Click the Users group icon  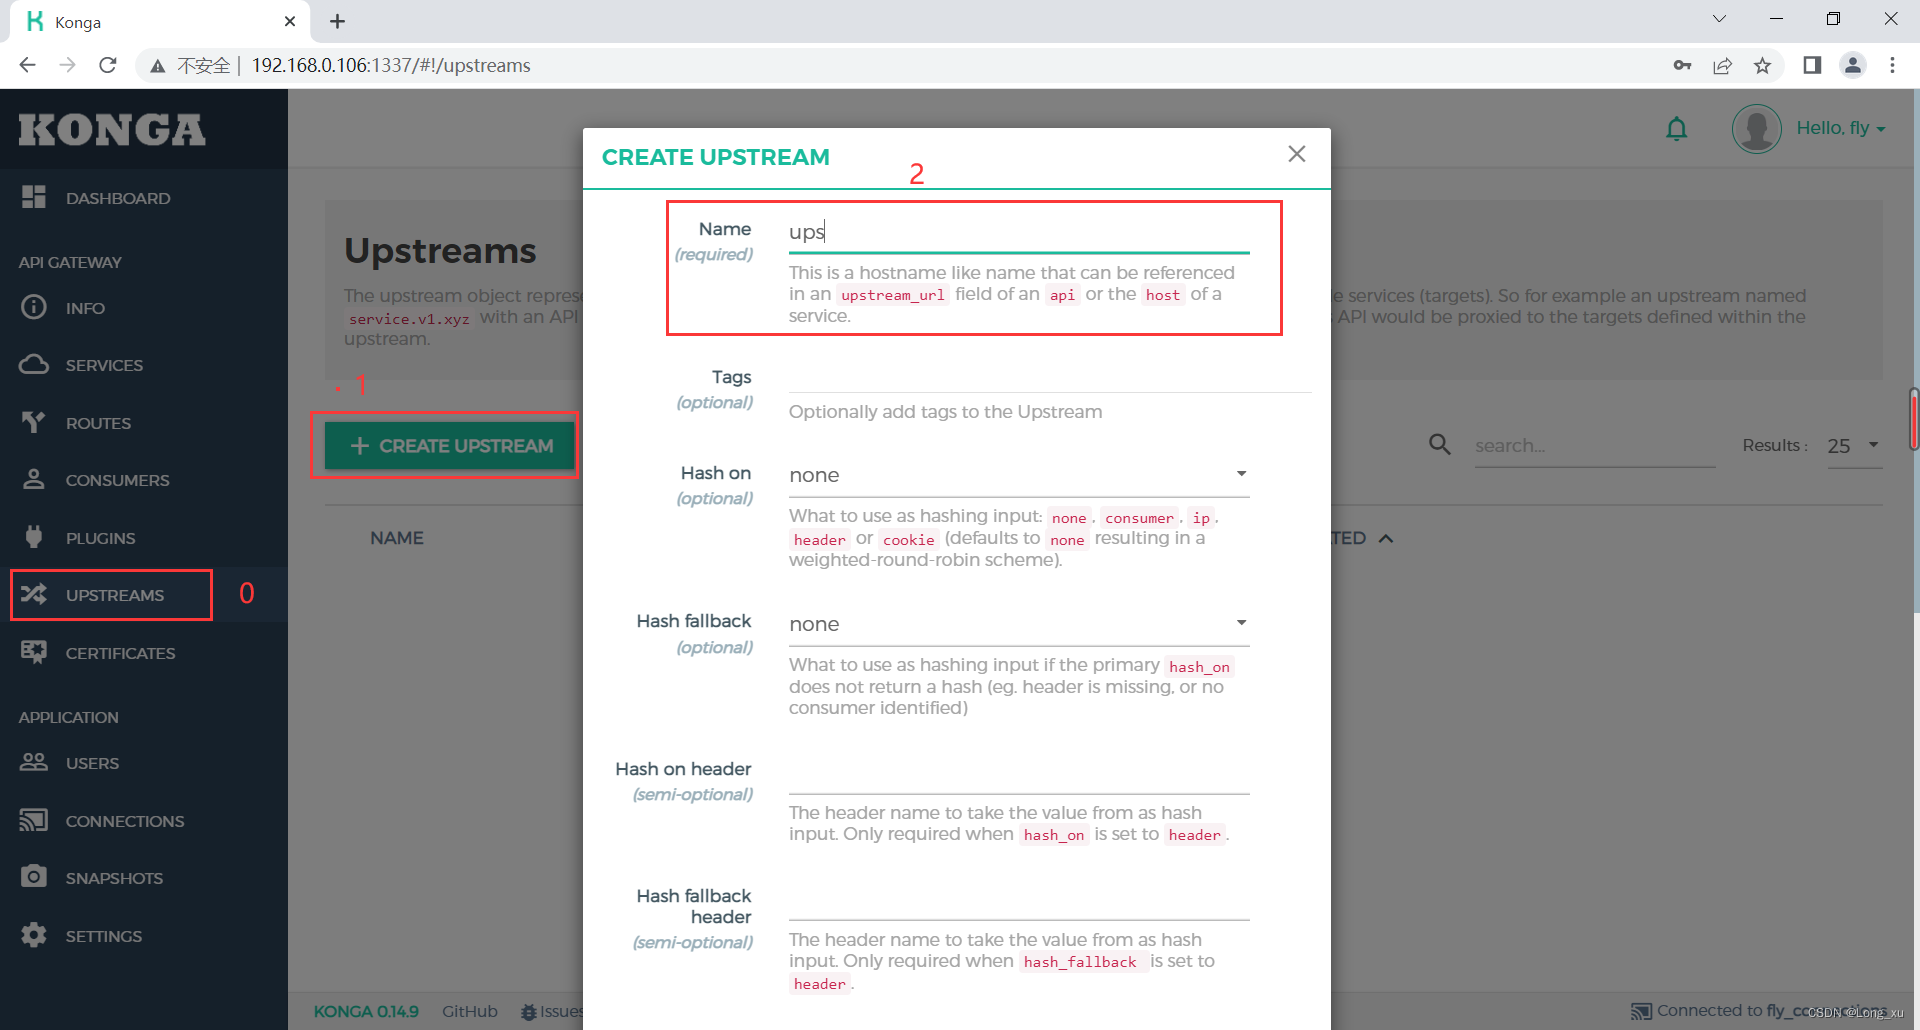(x=34, y=762)
